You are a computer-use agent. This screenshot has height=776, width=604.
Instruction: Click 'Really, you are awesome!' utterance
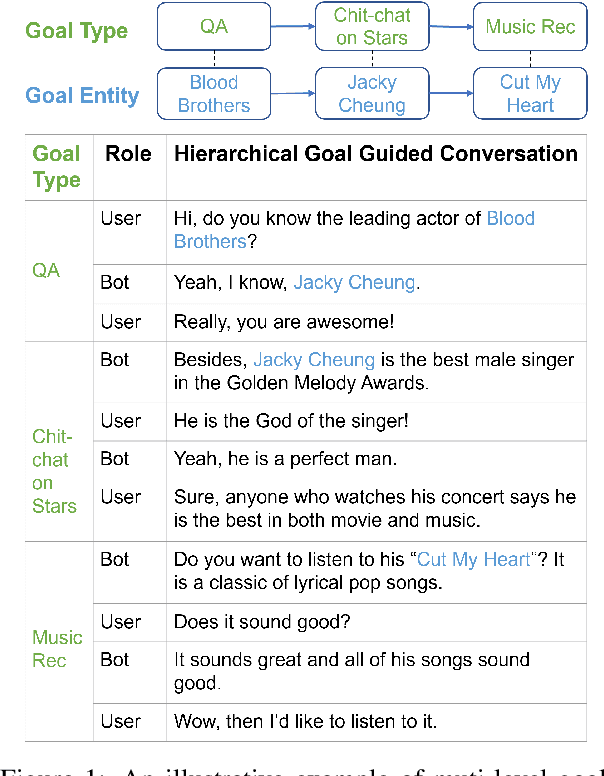point(284,322)
